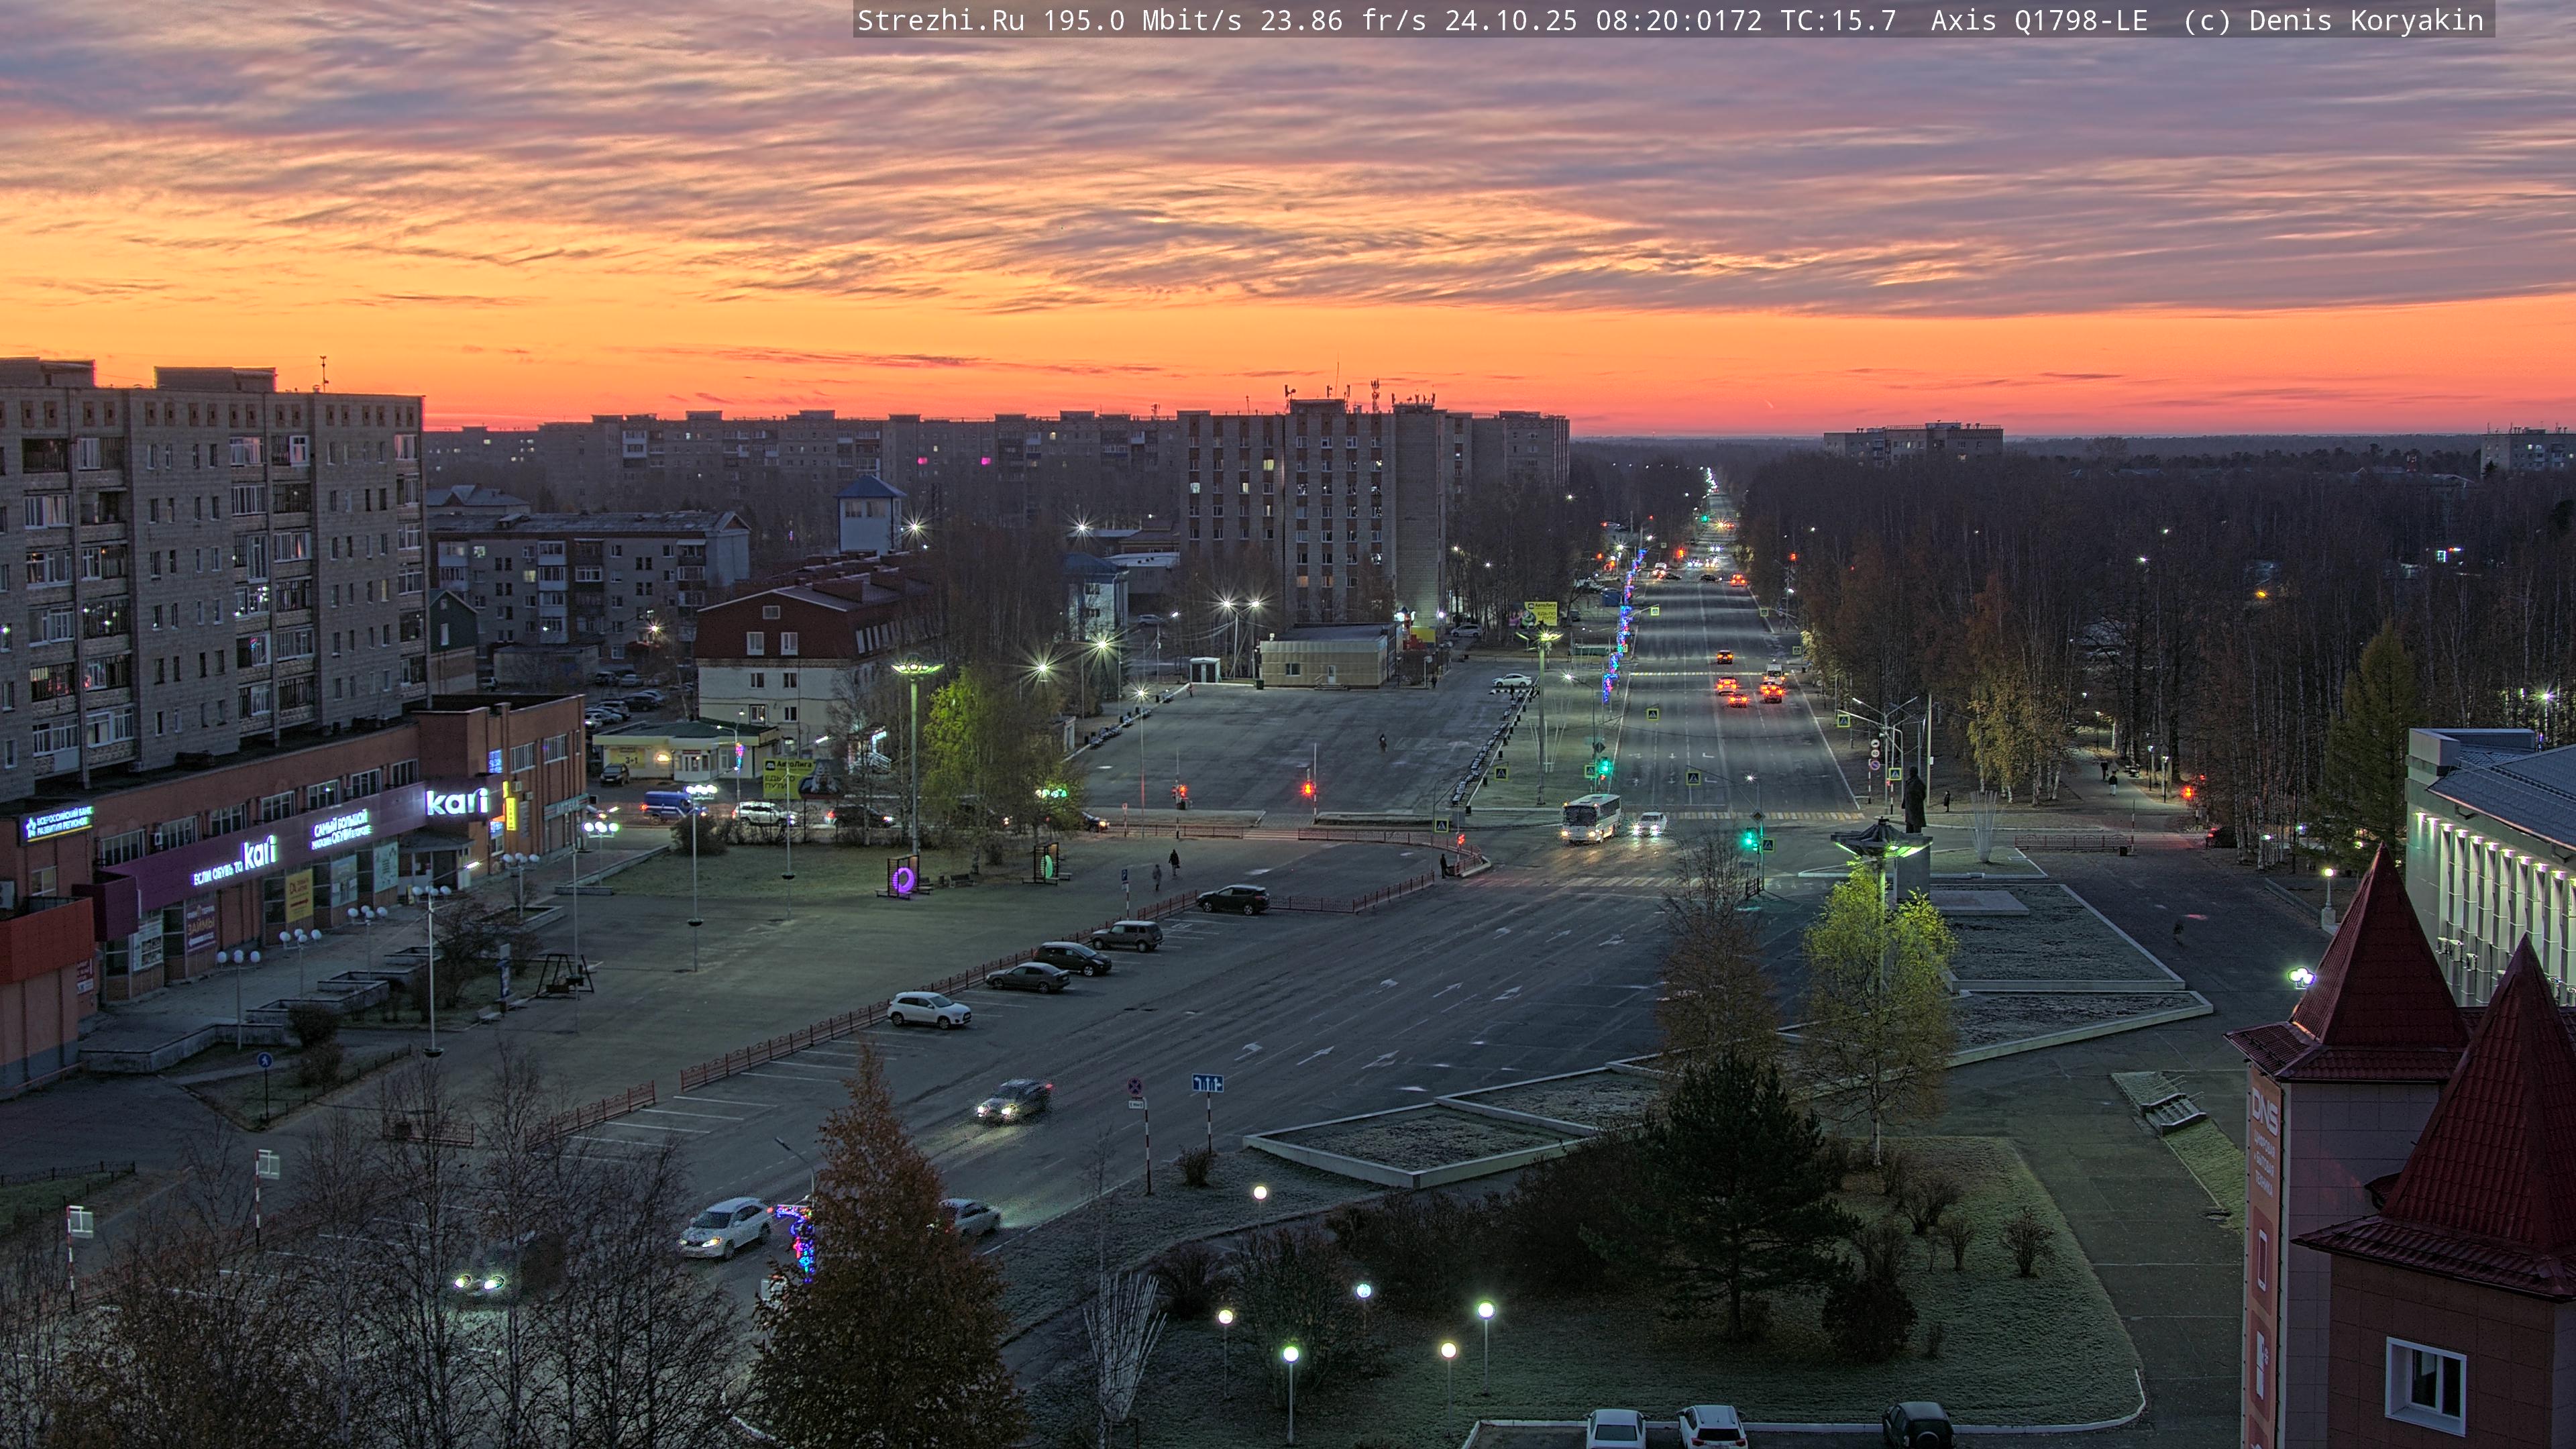Click the large white kari sign on the building corner
The image size is (2576, 1449).
click(x=458, y=802)
